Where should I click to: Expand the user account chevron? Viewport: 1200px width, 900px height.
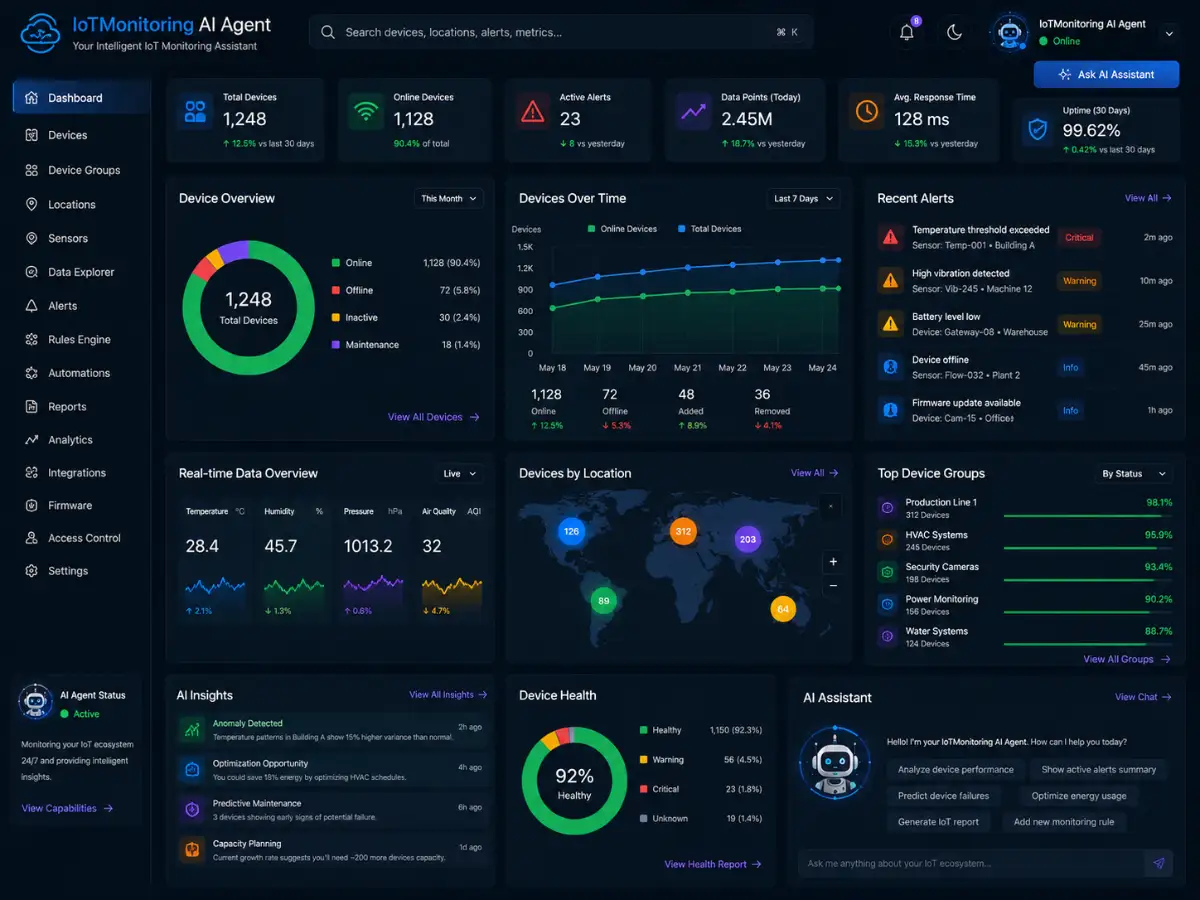pos(1169,33)
